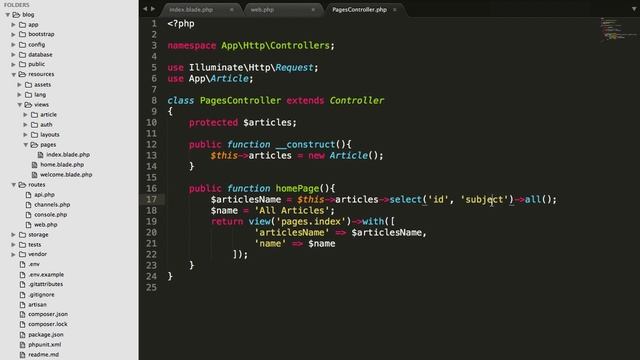
Task: Go to previous tab with left arrow
Action: tap(145, 9)
